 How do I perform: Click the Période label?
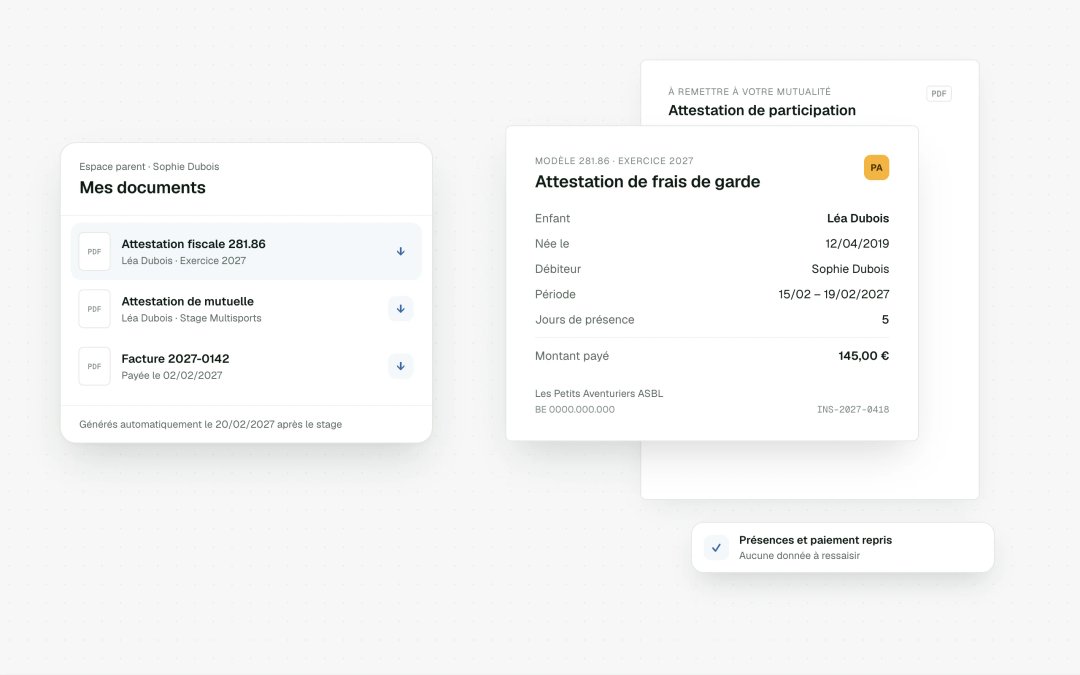[x=555, y=294]
